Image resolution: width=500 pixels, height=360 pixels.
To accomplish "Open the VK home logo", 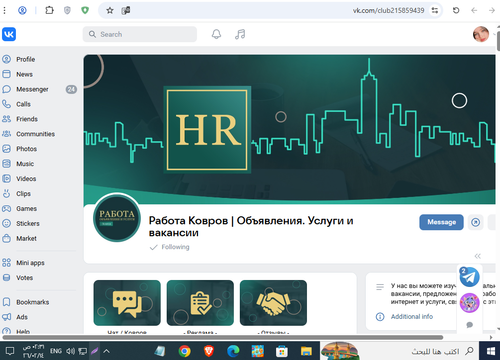I will point(9,34).
